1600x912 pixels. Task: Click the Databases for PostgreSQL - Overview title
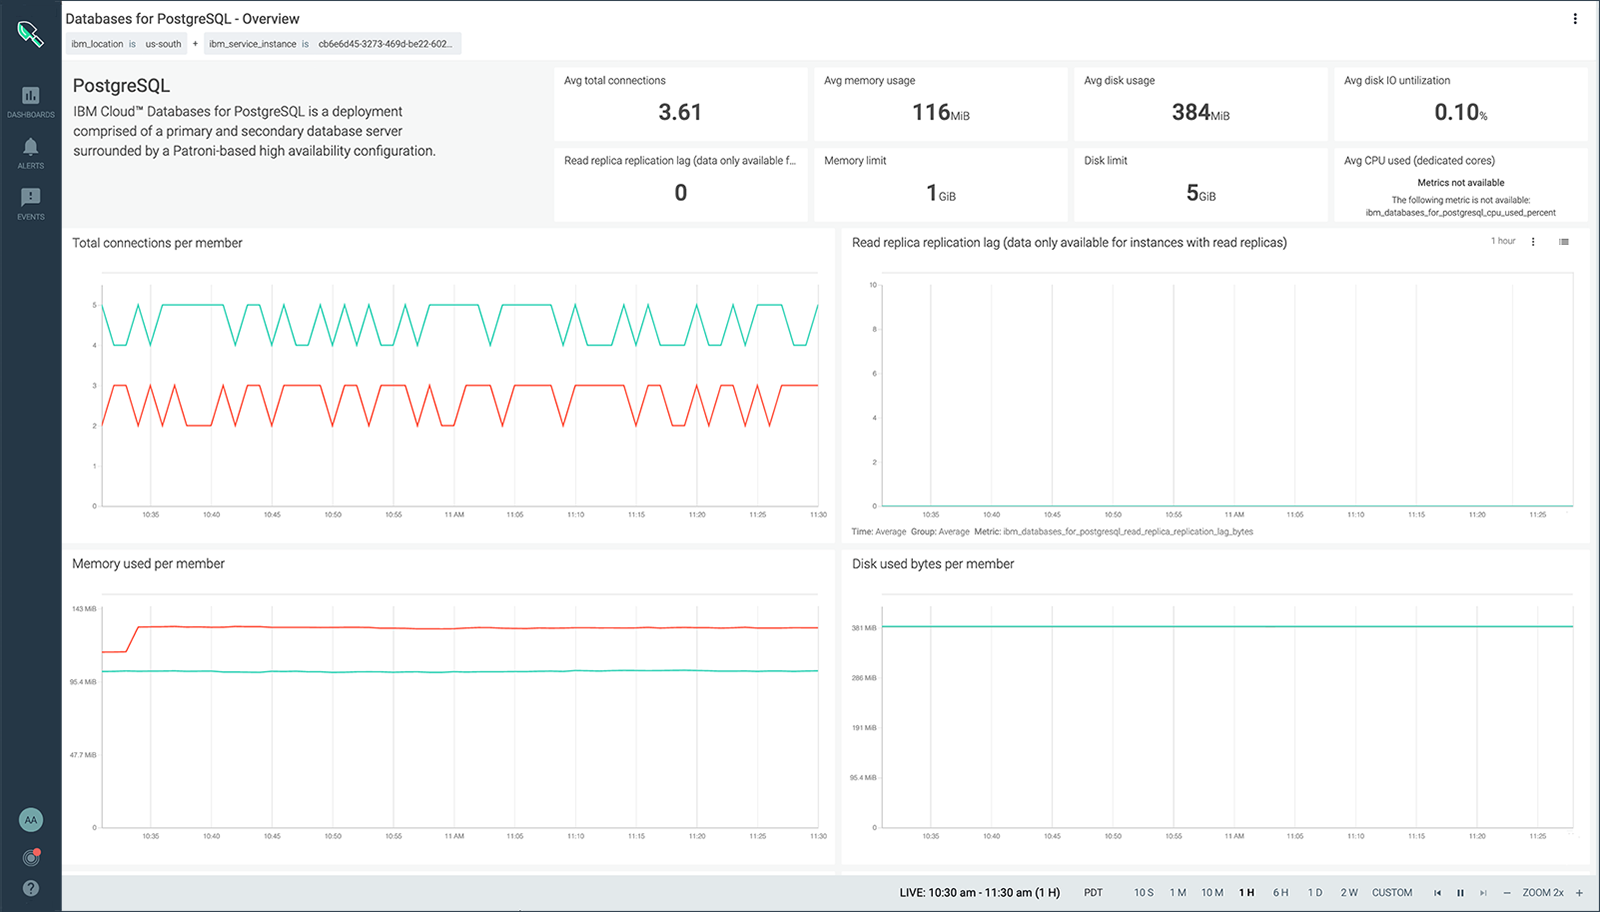(182, 19)
